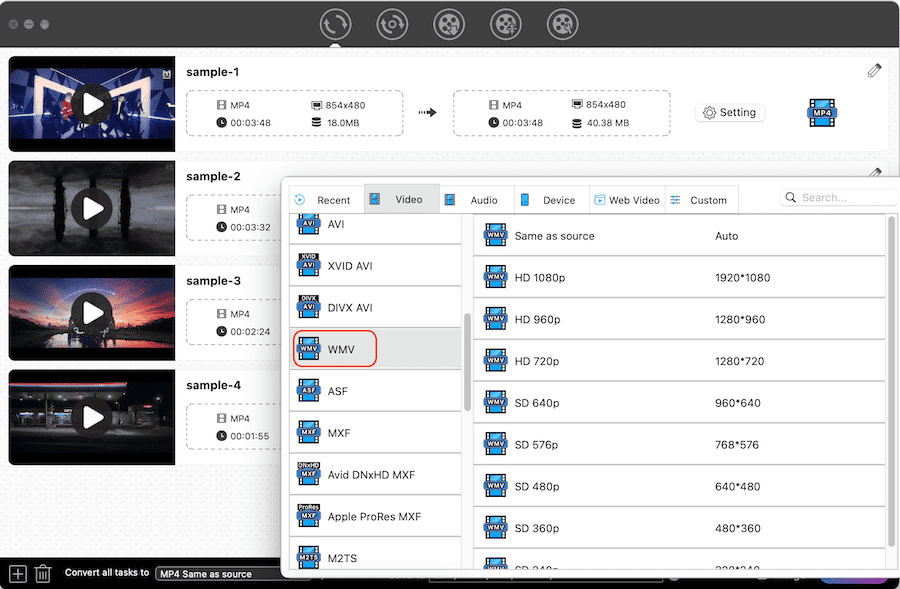The image size is (900, 589).
Task: Click the sample-1 output info box
Action: [x=561, y=113]
